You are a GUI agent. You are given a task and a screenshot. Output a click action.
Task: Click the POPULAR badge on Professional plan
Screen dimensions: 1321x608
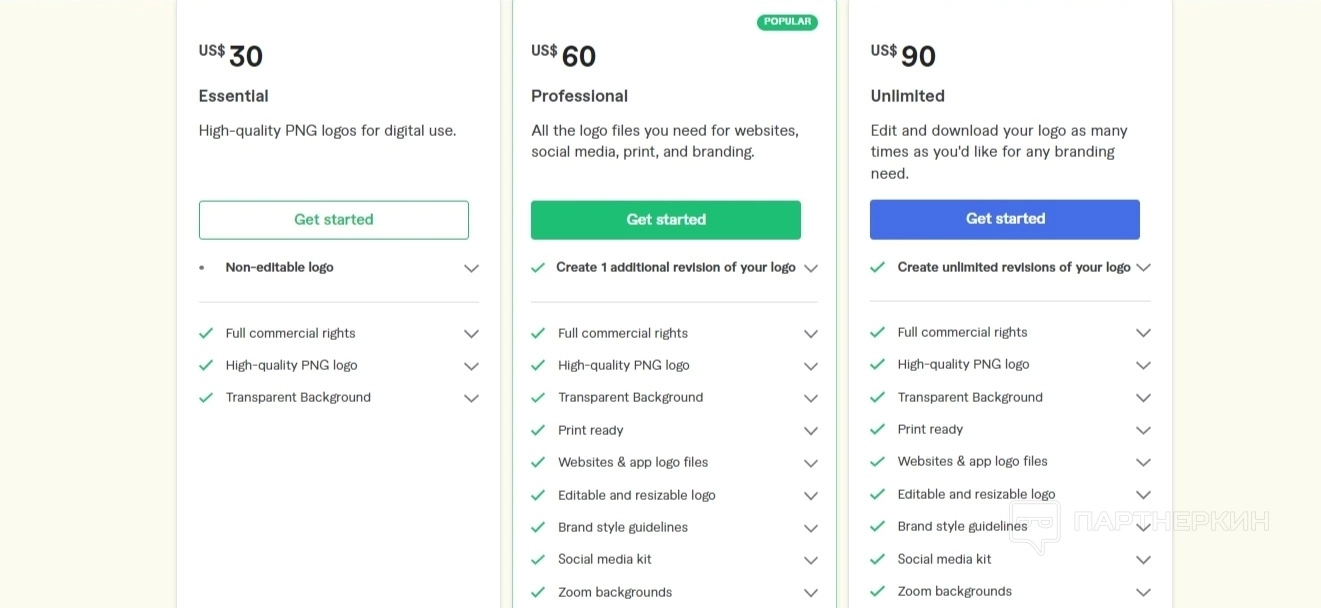[787, 22]
